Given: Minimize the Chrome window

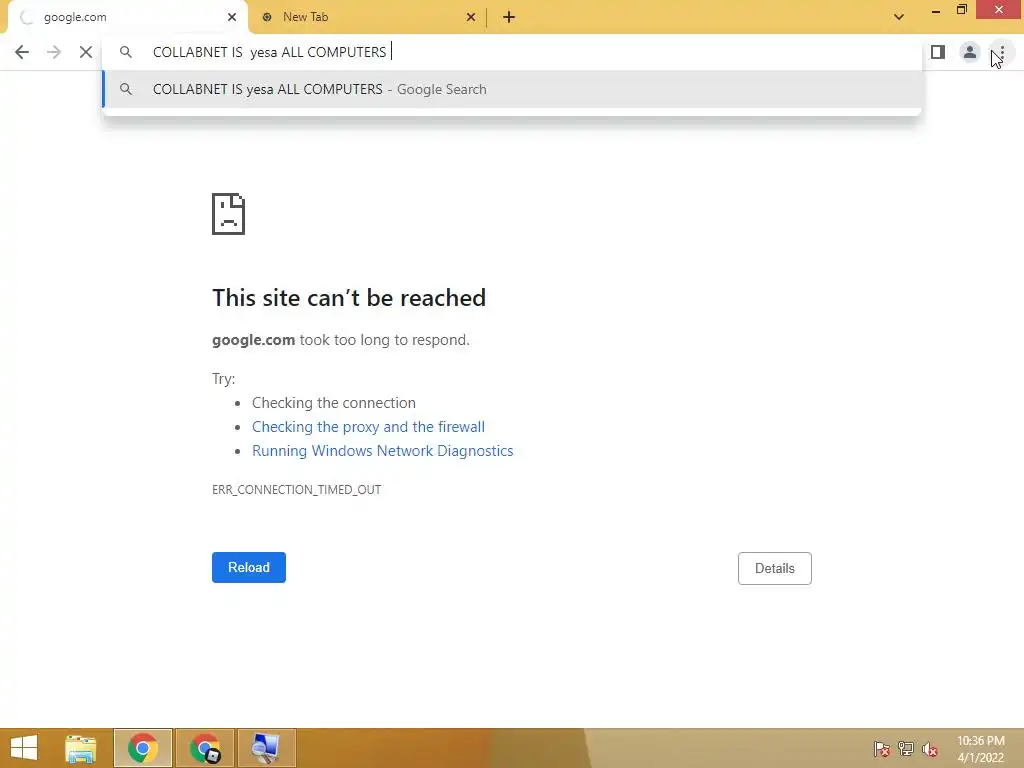Looking at the screenshot, I should tap(935, 10).
